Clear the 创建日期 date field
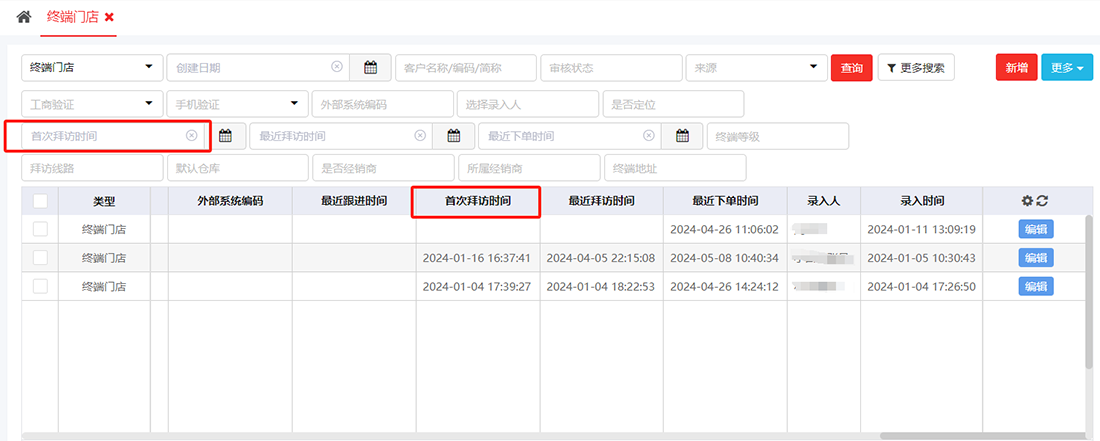This screenshot has height=441, width=1100. (x=337, y=68)
